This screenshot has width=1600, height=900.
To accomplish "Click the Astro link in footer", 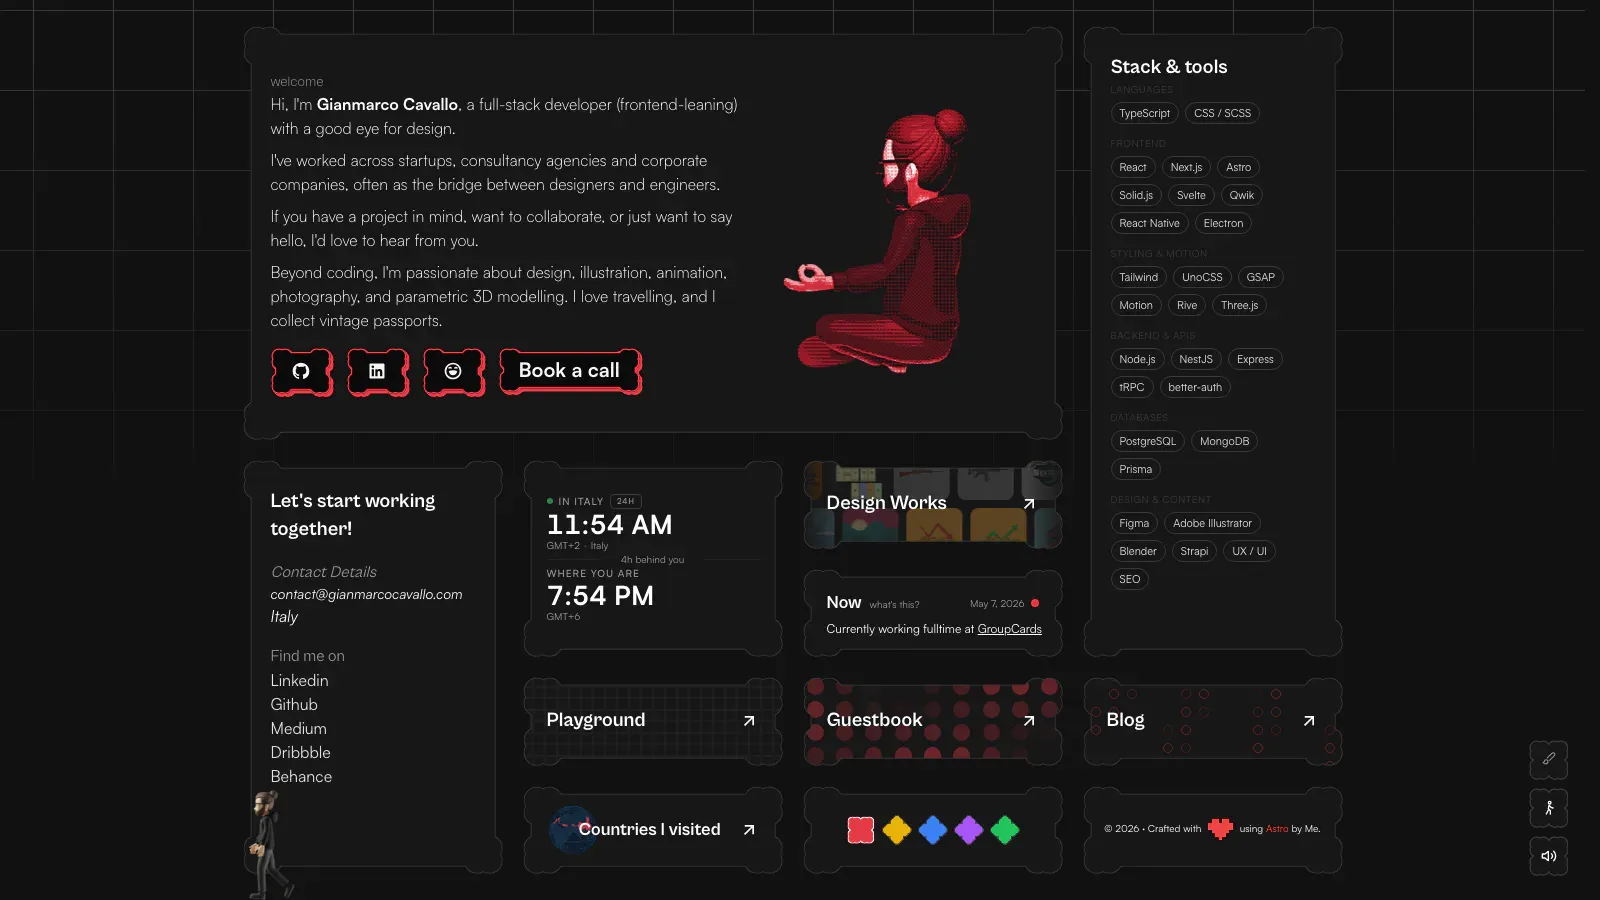I will 1277,829.
